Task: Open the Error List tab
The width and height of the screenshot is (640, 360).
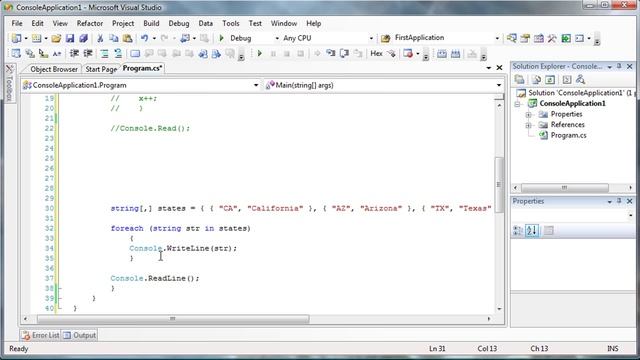Action: tap(41, 335)
